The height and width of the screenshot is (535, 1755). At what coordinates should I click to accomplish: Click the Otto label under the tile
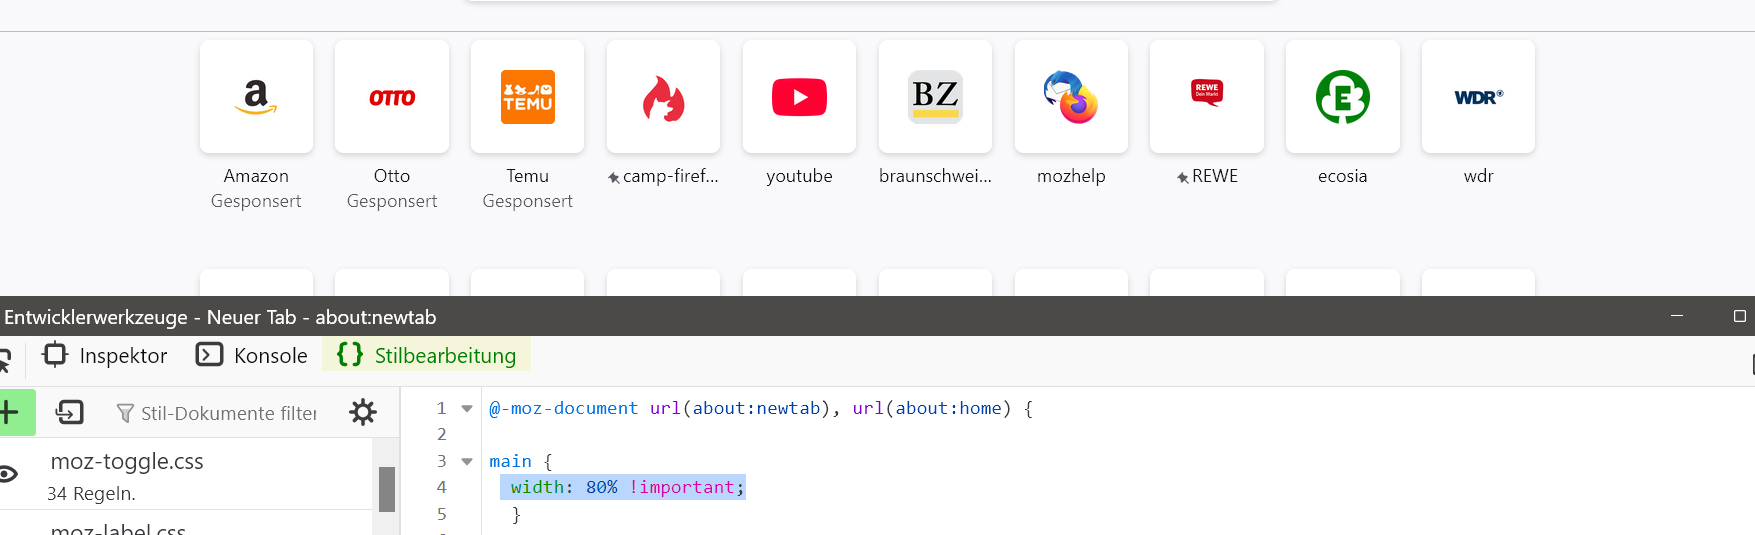point(392,176)
